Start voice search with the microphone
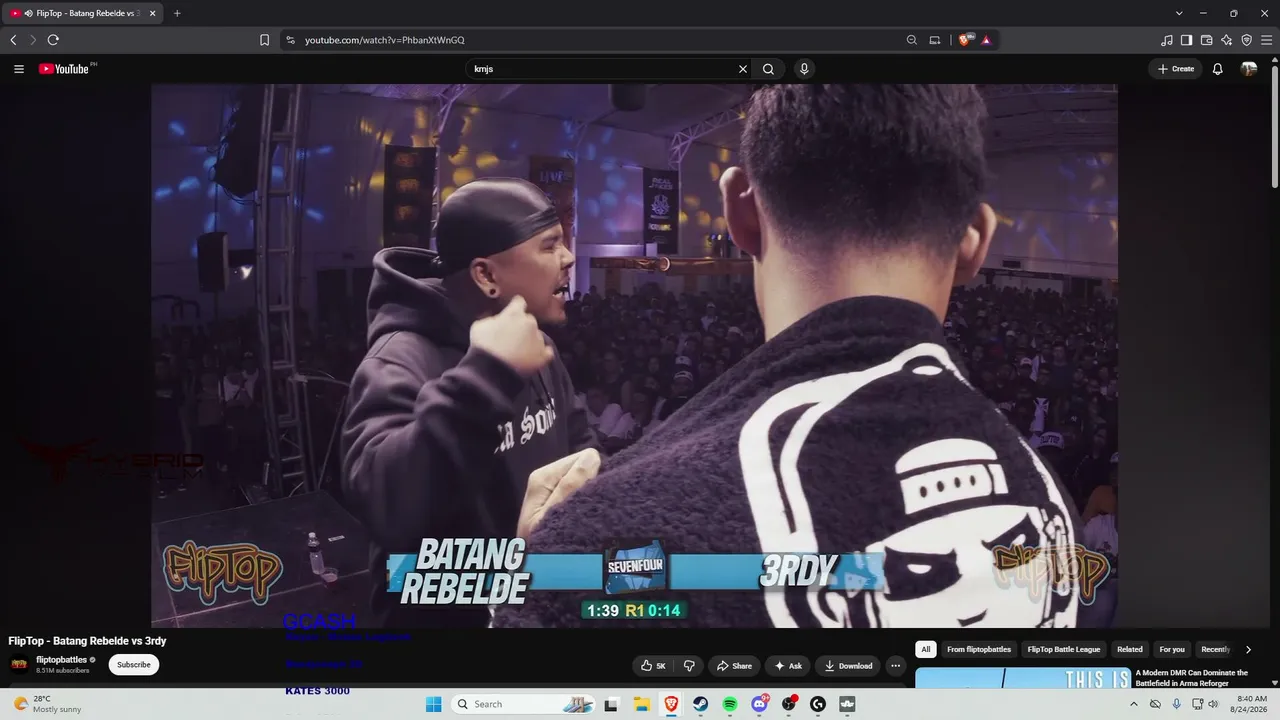 [804, 69]
